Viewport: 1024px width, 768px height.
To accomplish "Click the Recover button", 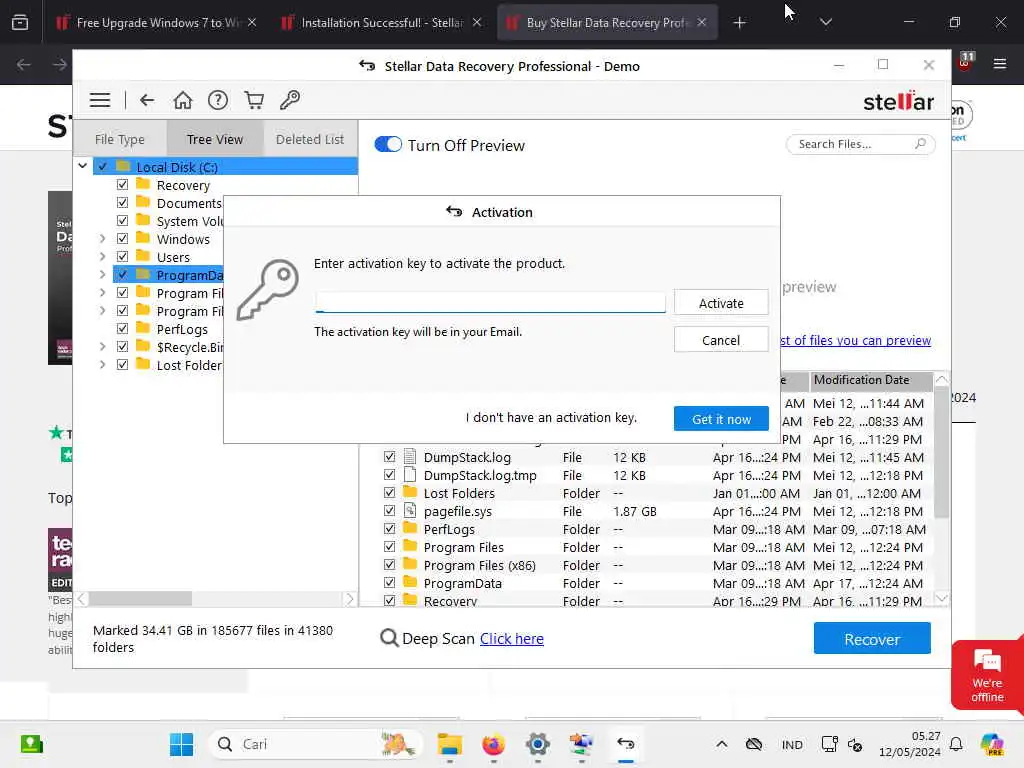I will (x=872, y=639).
